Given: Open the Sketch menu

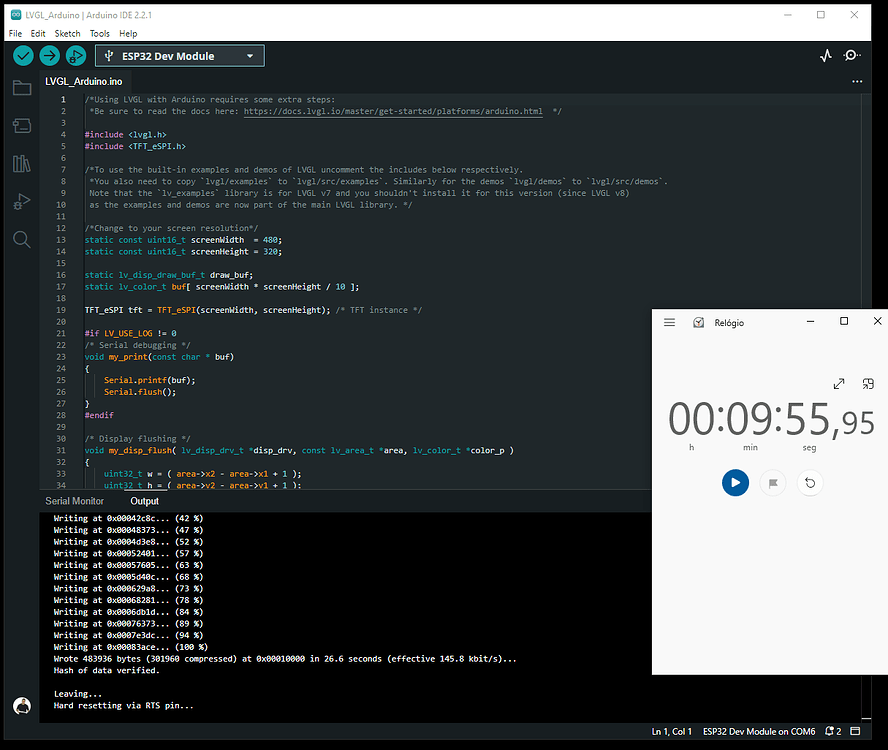Looking at the screenshot, I should [67, 33].
